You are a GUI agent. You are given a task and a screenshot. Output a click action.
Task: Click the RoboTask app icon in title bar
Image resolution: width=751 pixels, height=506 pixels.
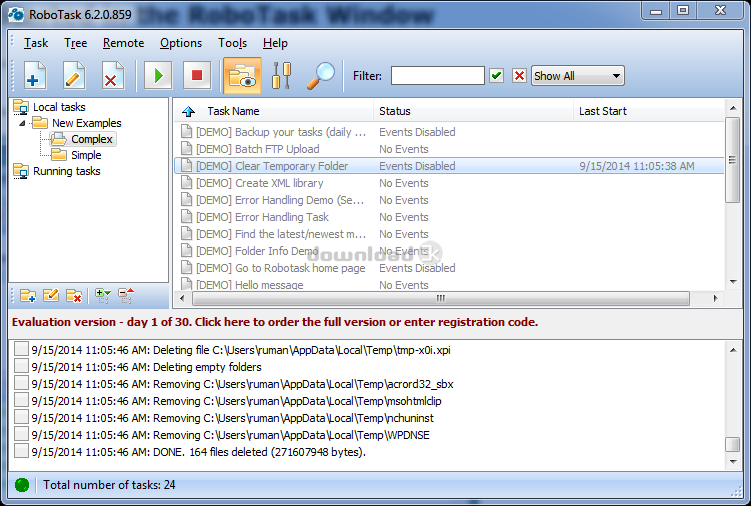(16, 14)
